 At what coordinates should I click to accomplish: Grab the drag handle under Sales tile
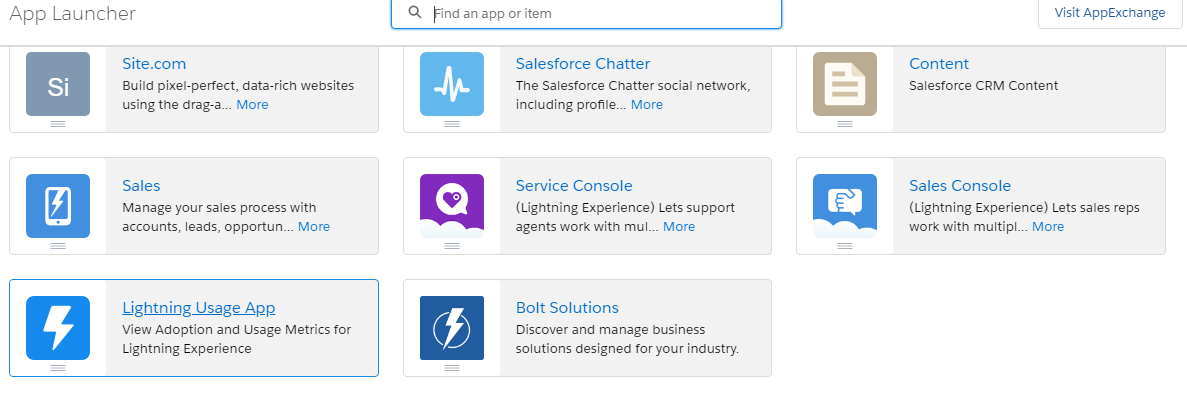[58, 245]
